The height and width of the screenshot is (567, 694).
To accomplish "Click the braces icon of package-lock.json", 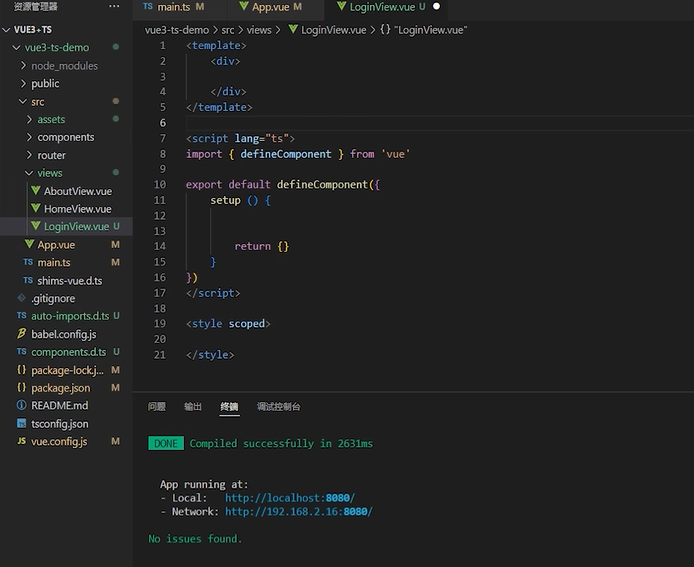I will [21, 369].
